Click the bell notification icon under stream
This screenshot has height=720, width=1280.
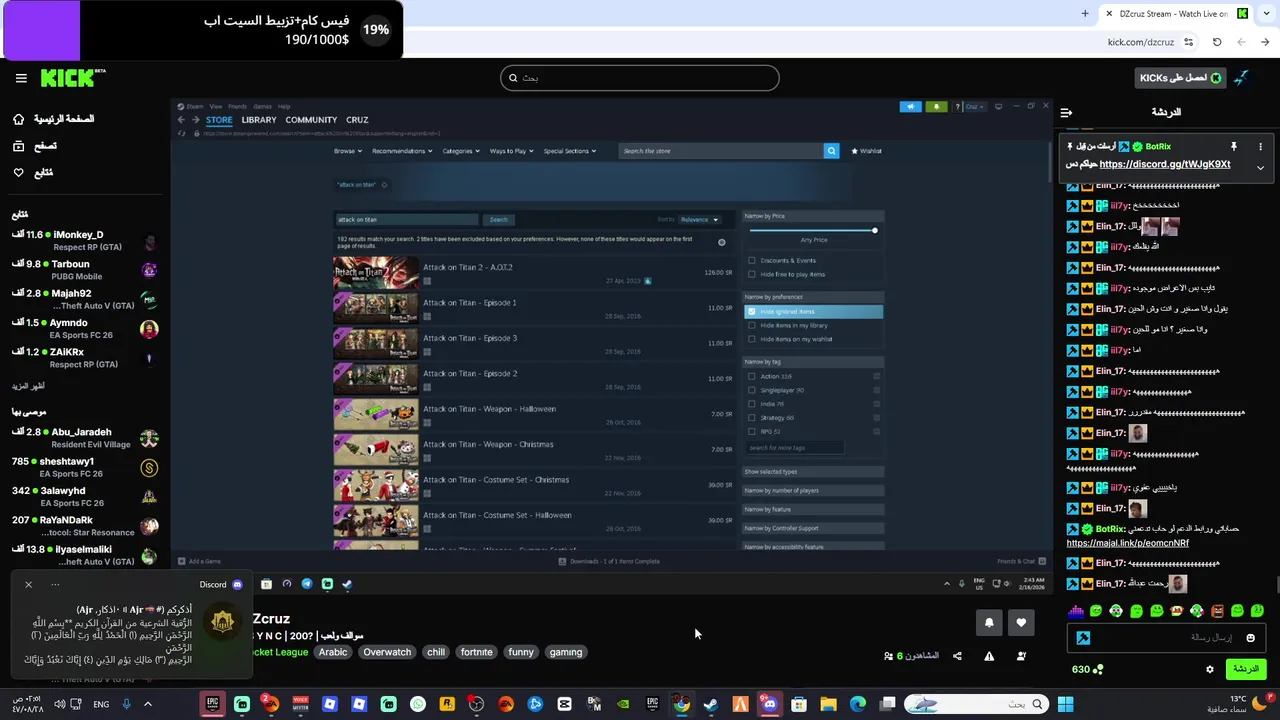click(x=989, y=622)
